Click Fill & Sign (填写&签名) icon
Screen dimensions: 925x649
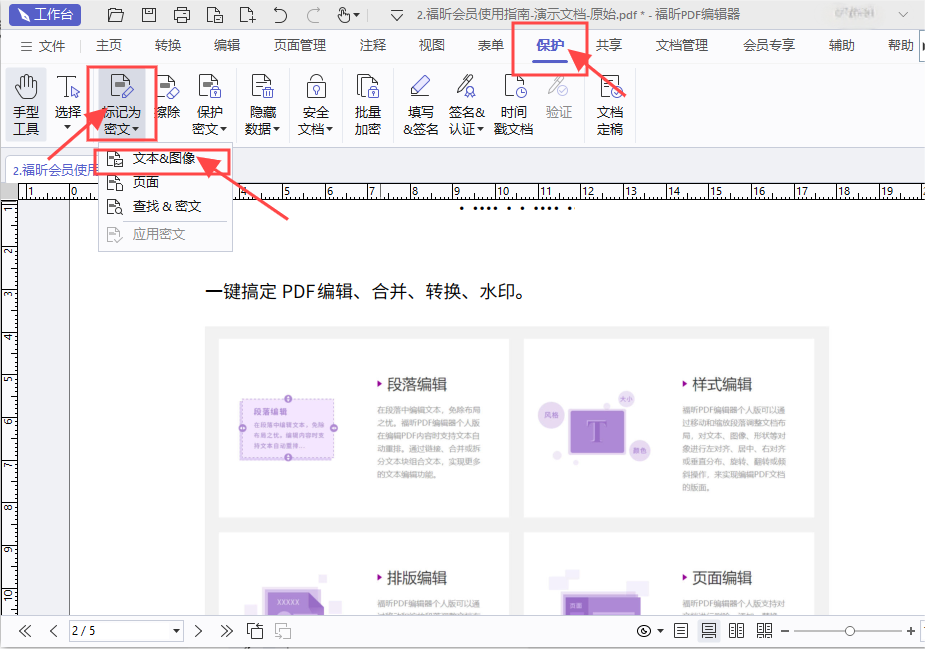(421, 104)
